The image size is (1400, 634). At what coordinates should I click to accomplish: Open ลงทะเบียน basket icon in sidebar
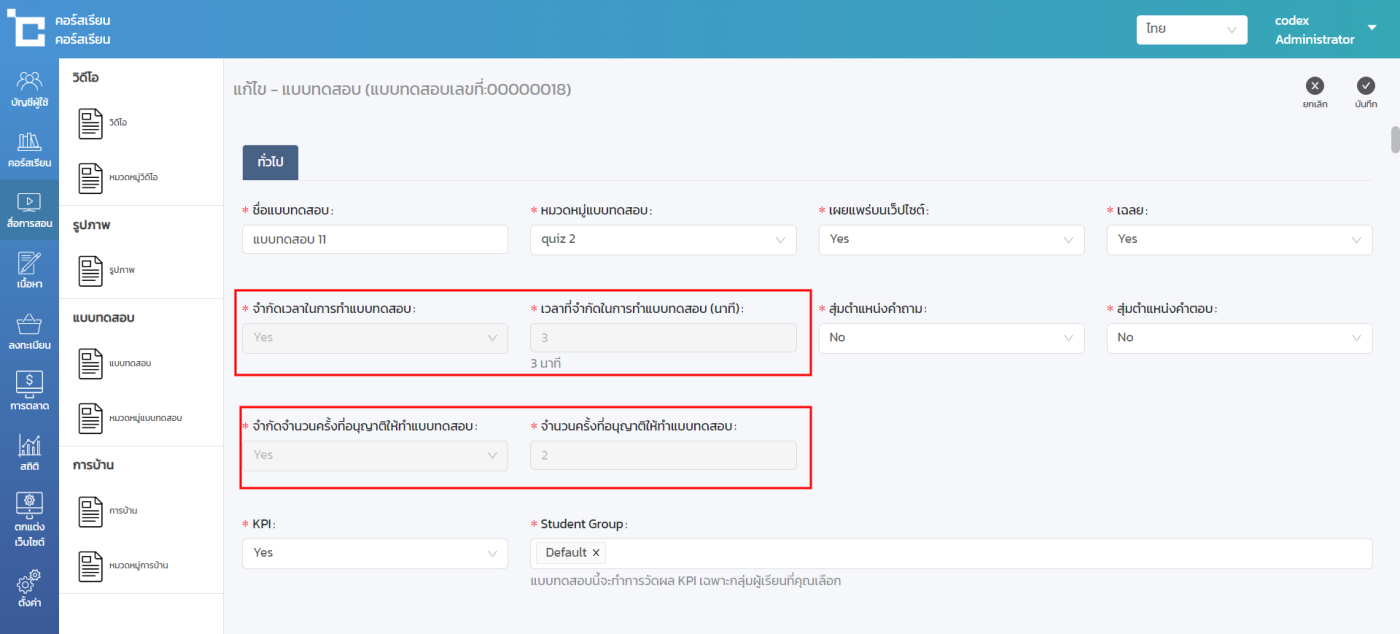(29, 331)
